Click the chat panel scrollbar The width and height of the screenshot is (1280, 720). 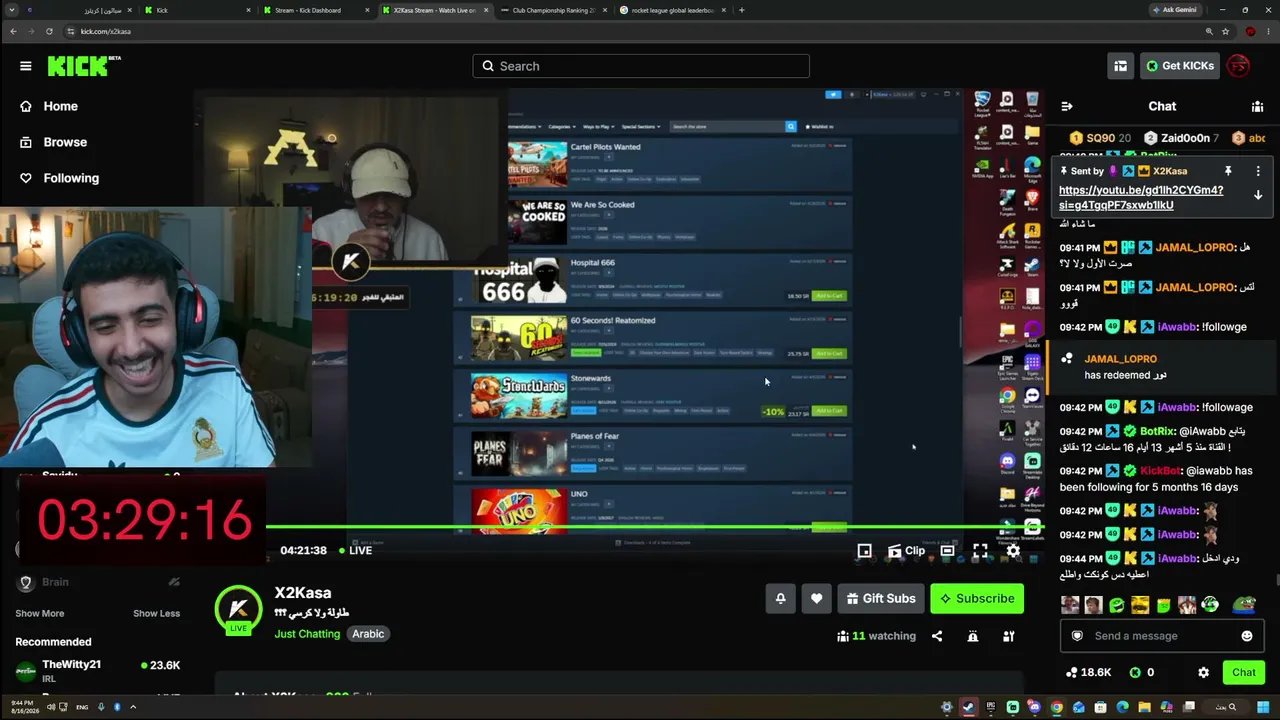point(1277,580)
